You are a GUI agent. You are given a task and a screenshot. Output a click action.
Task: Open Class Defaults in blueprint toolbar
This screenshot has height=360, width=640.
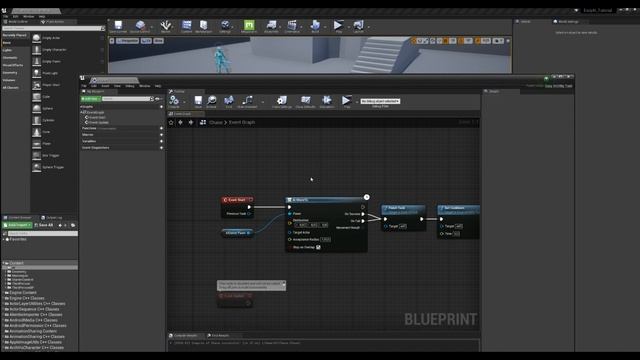(x=305, y=101)
